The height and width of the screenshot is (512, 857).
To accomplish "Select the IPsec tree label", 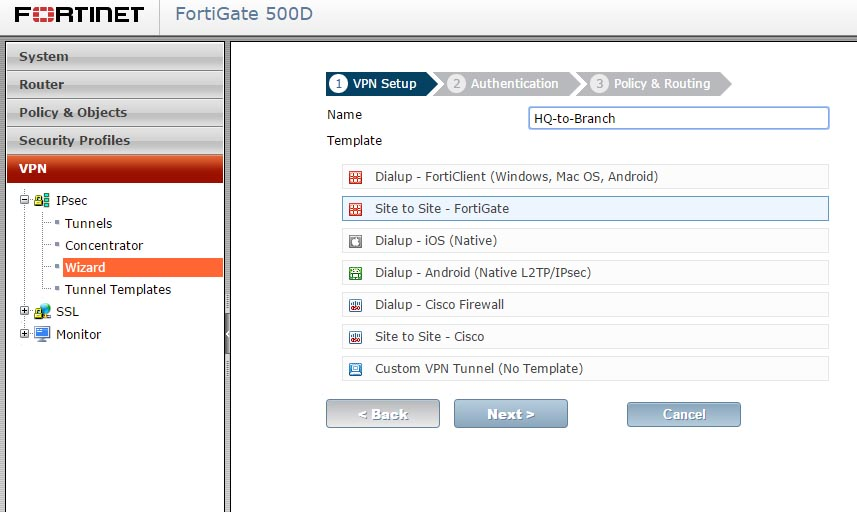I will click(x=72, y=201).
